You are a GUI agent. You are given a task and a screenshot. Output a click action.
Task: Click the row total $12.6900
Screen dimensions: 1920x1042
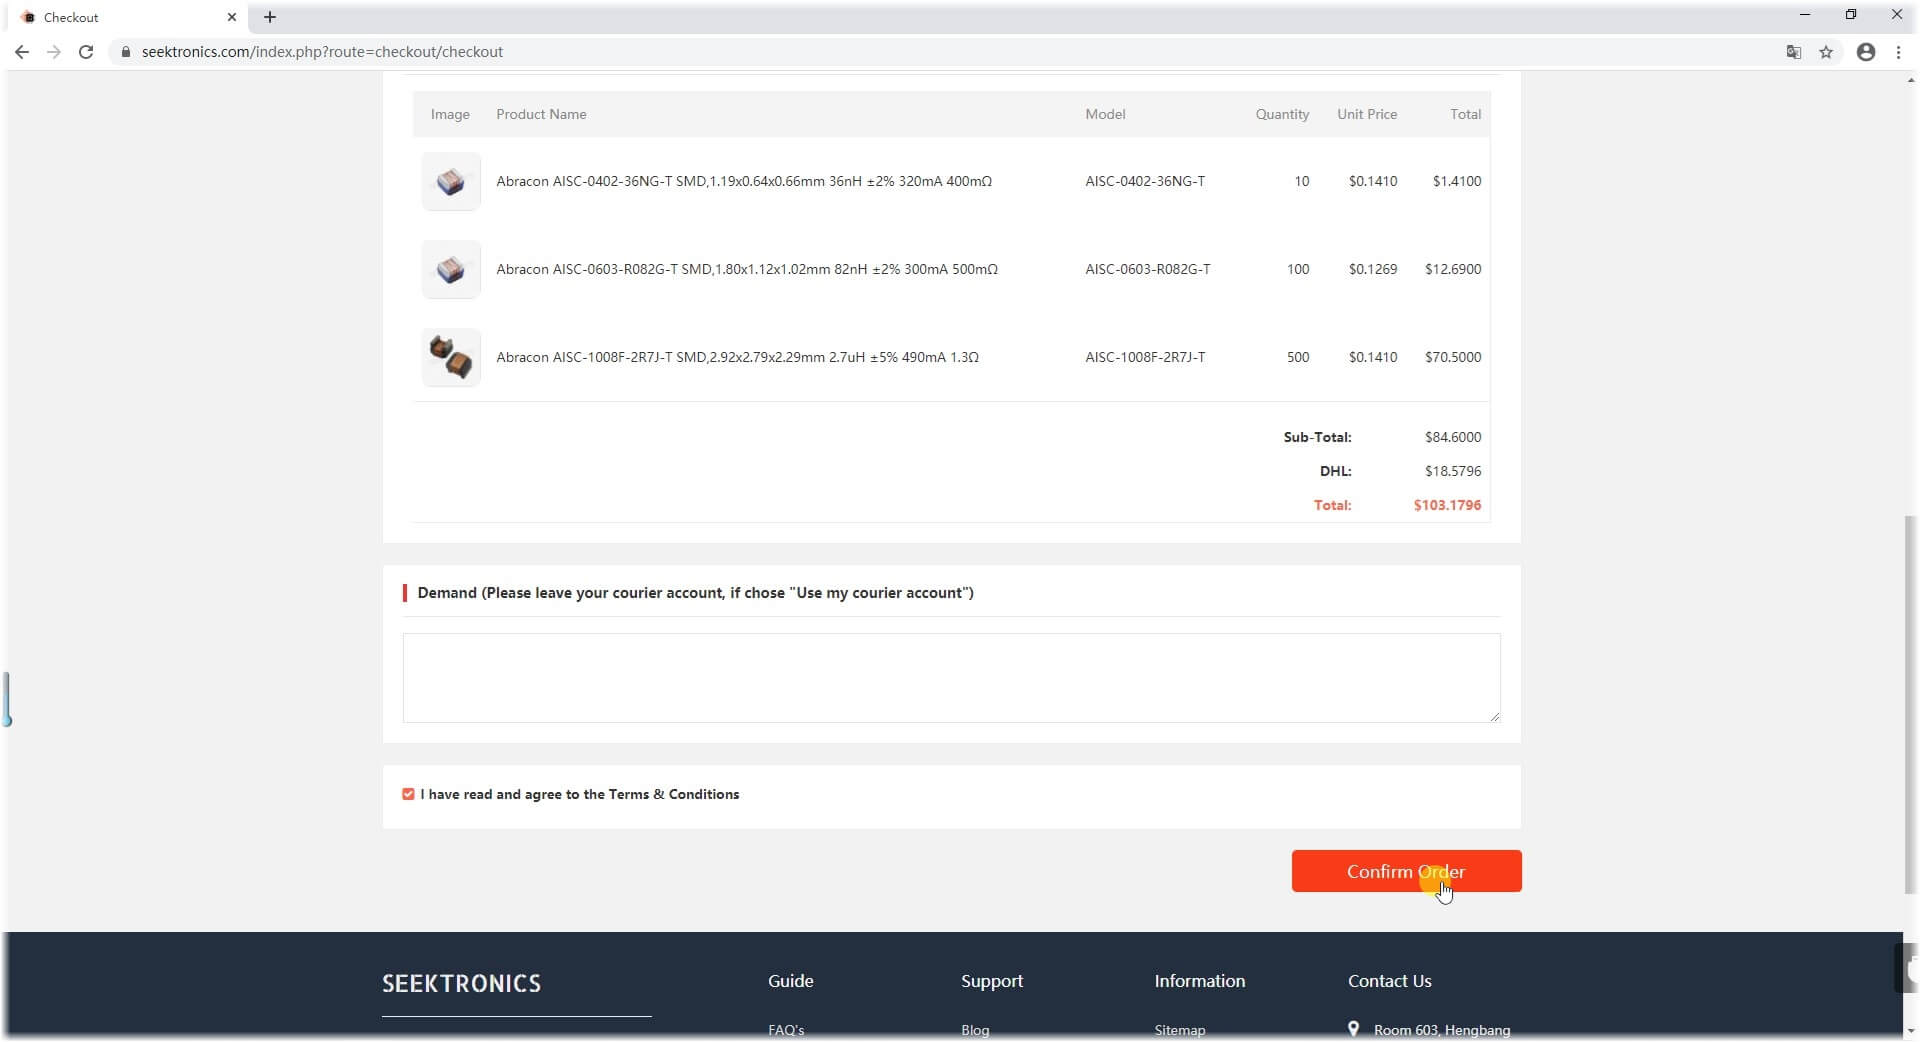click(x=1453, y=269)
